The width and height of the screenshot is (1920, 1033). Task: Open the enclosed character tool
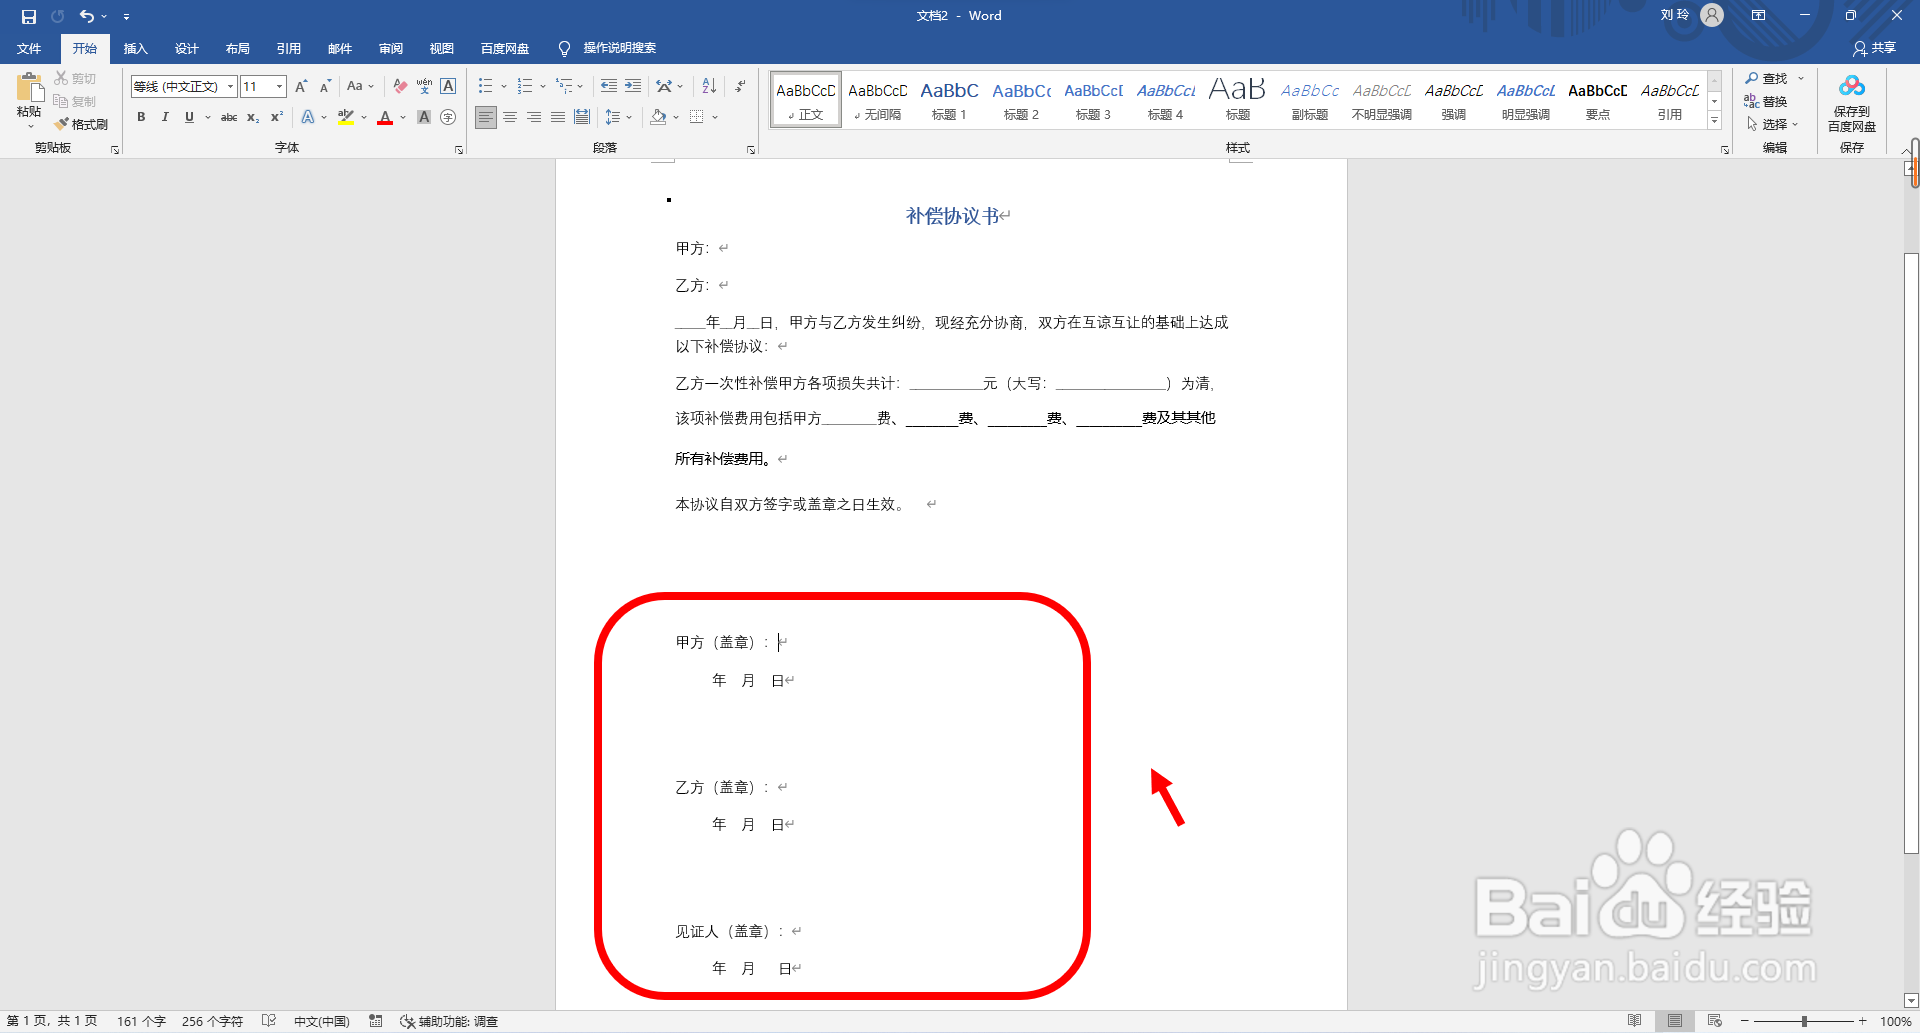click(448, 117)
